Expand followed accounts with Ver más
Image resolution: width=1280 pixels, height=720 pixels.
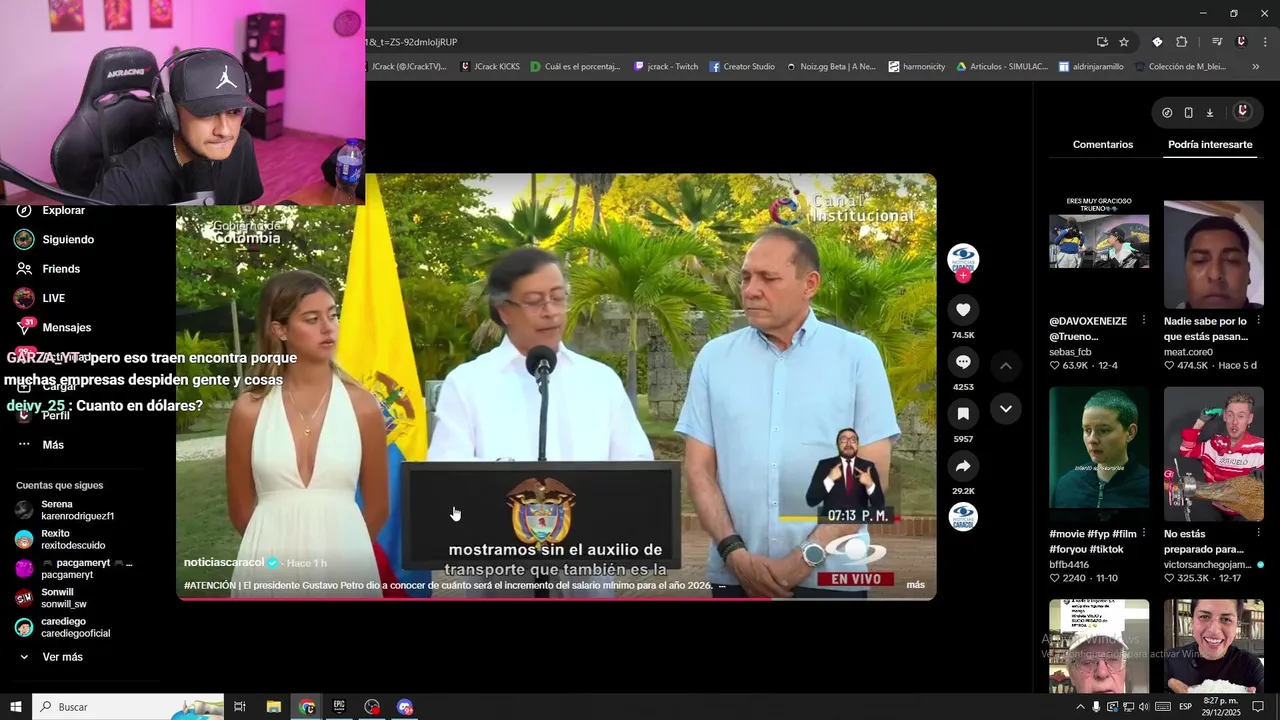[62, 657]
